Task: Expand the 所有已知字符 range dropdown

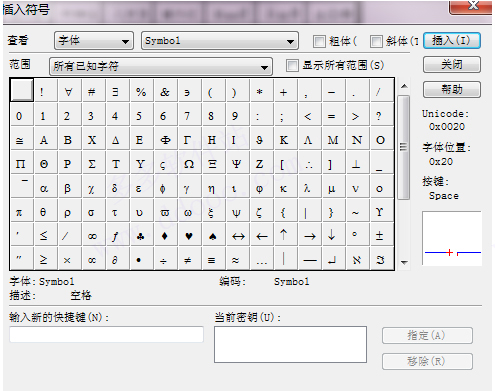Action: tap(161, 66)
